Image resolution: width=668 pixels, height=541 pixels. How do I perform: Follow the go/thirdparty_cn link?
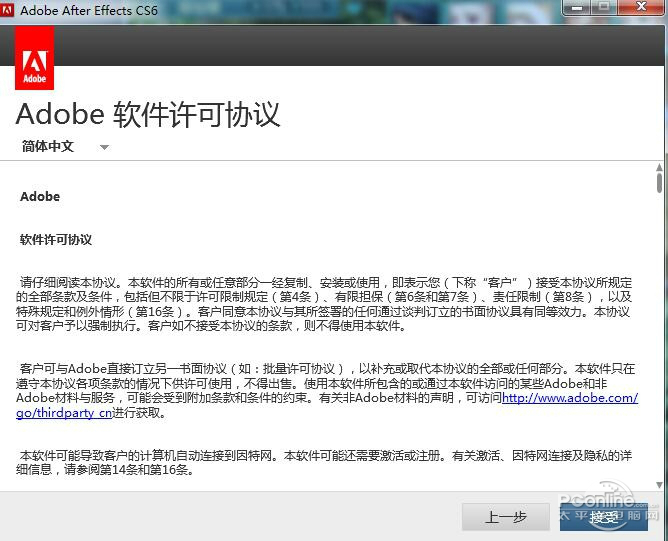point(64,413)
